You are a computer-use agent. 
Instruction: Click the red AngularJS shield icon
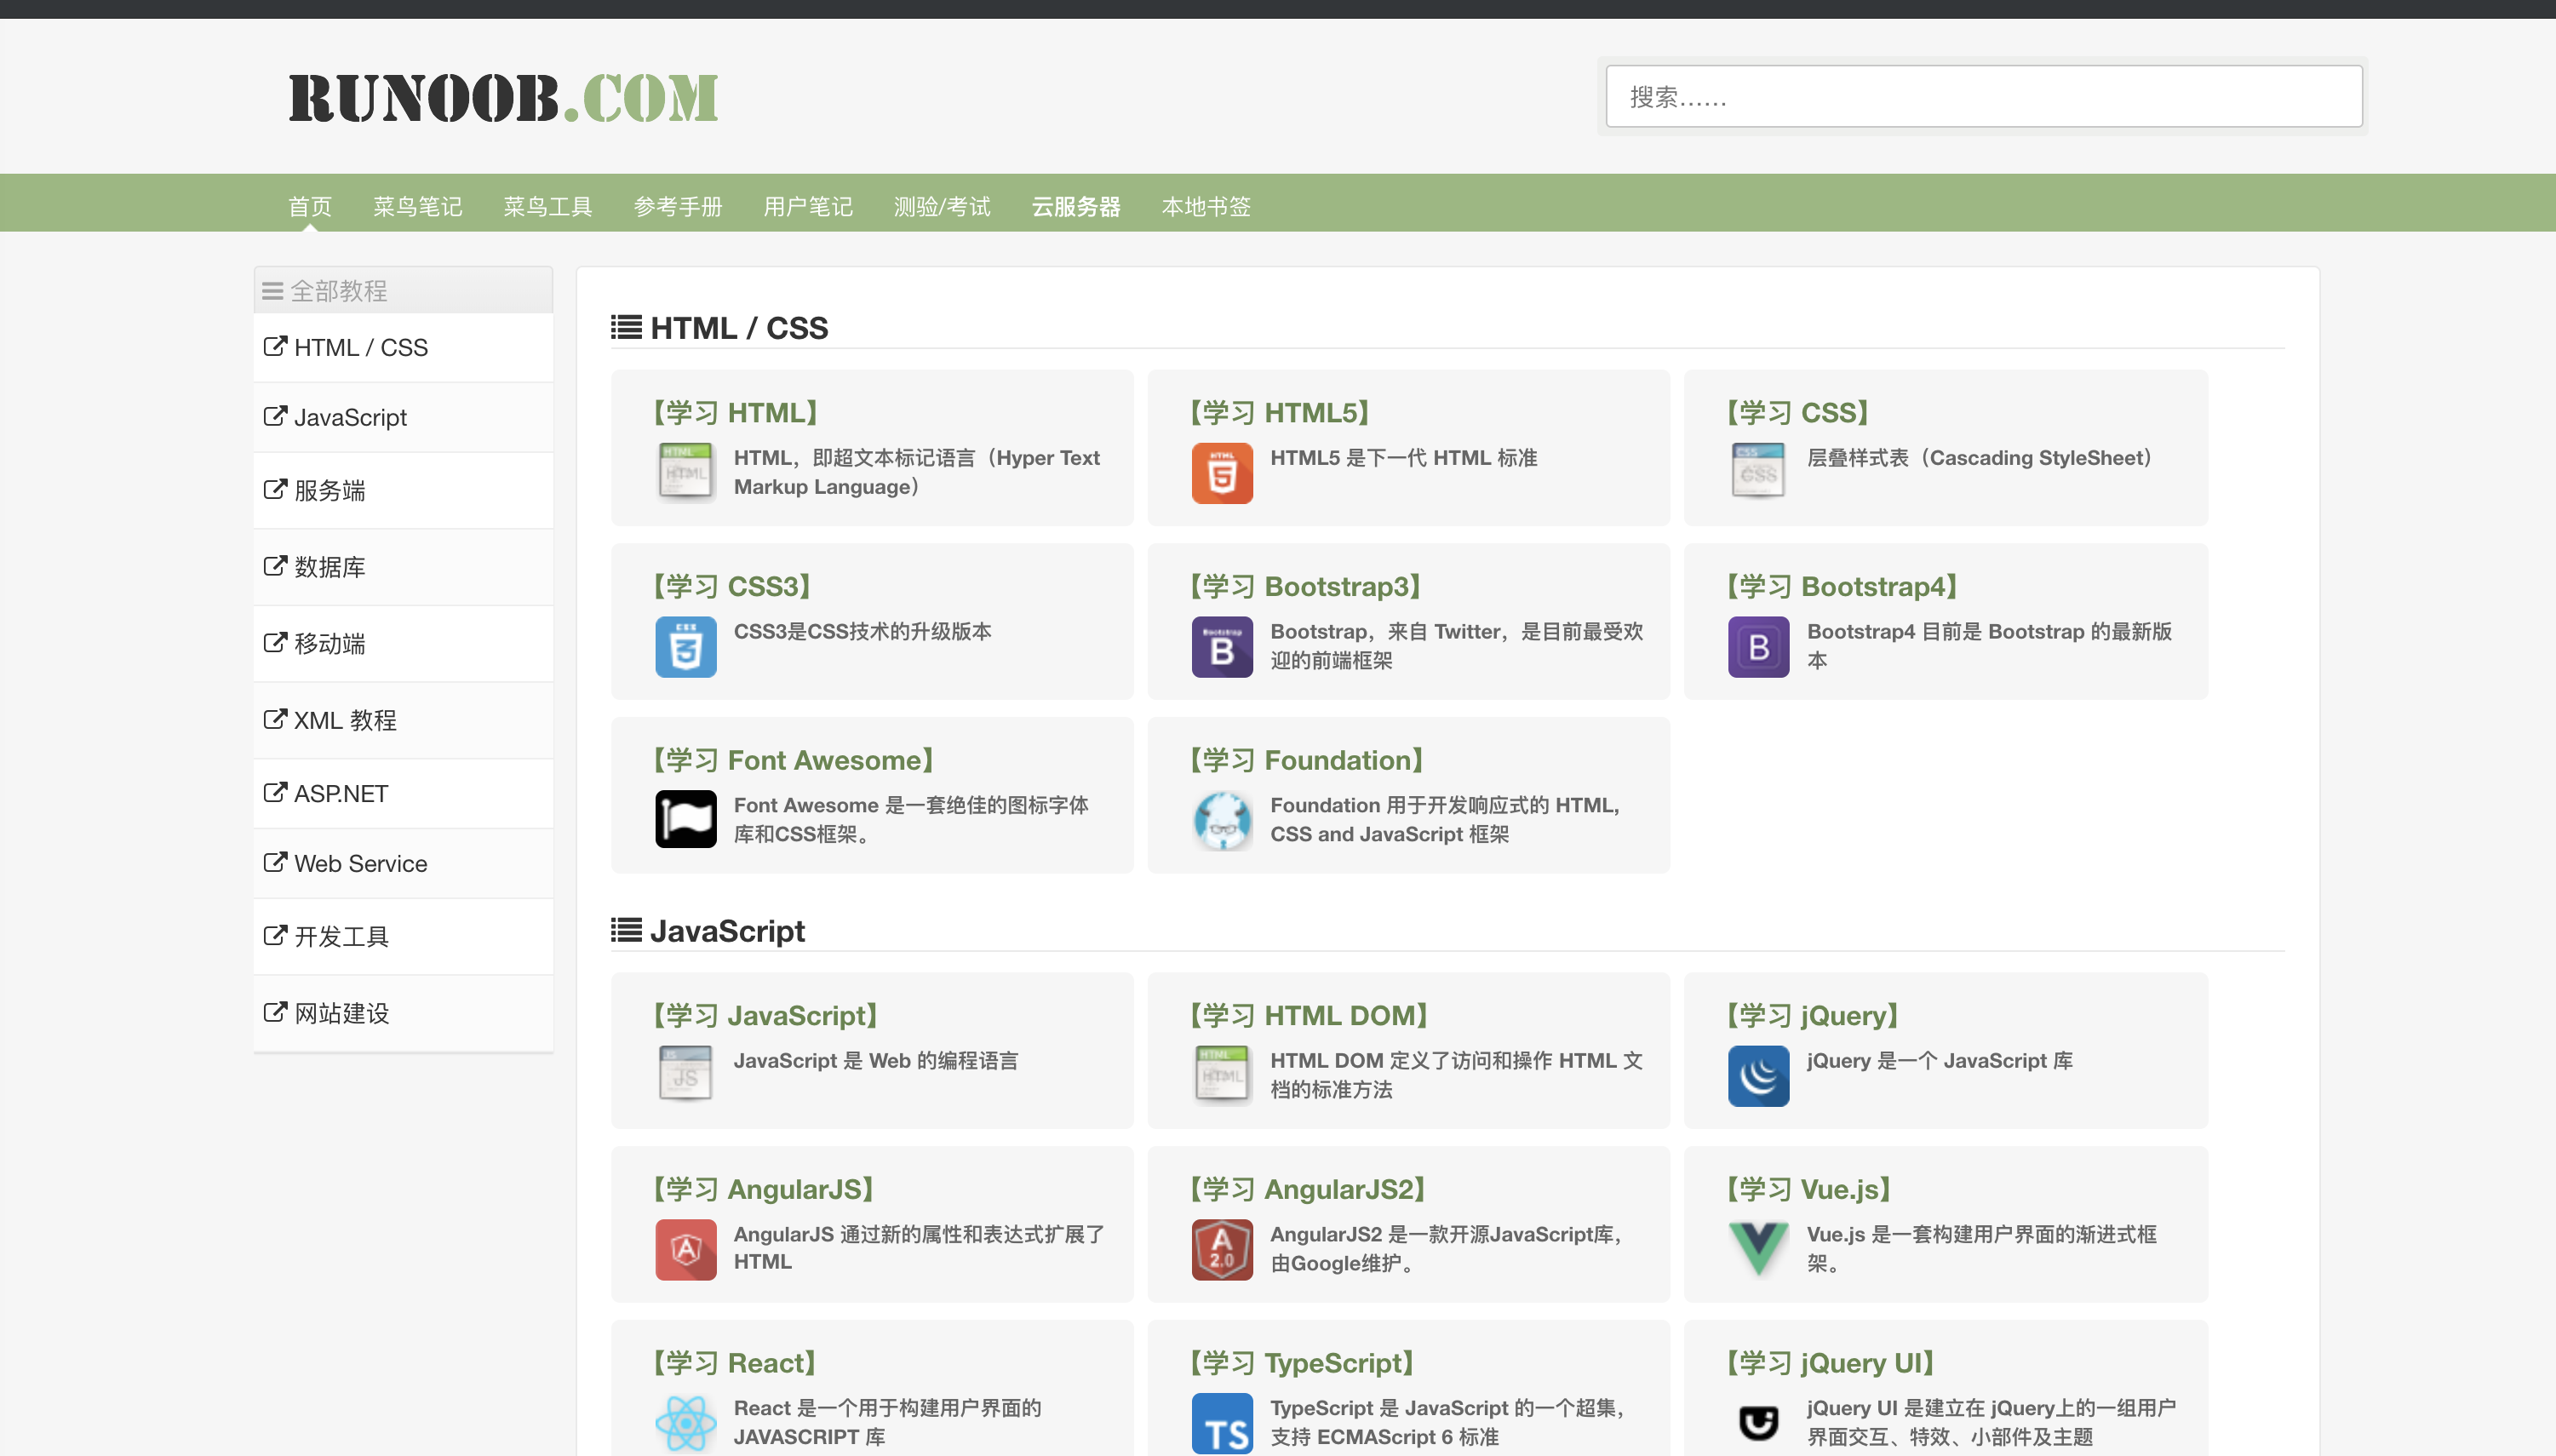click(685, 1249)
